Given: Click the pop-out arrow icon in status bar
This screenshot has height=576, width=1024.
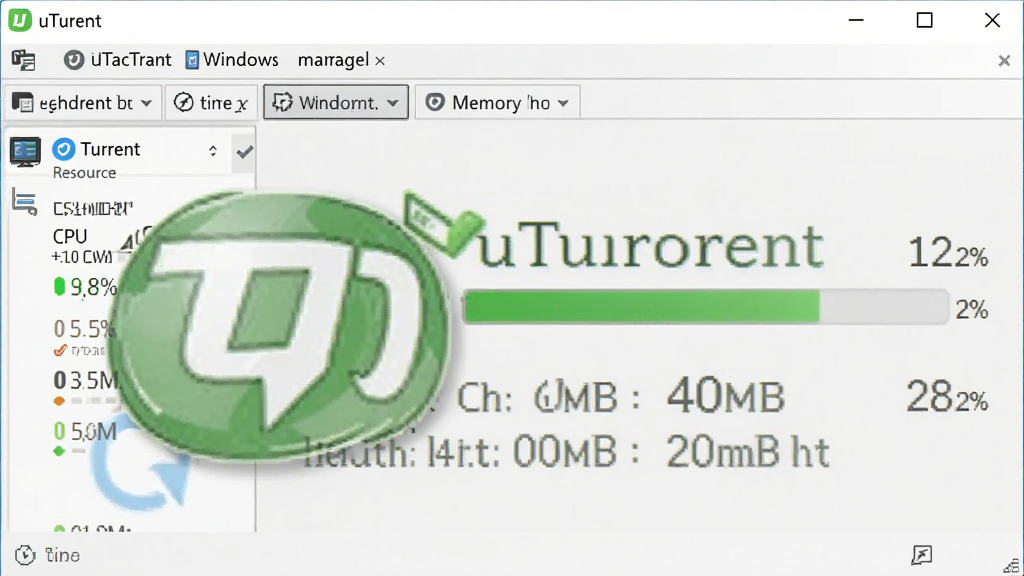Looking at the screenshot, I should pos(921,555).
